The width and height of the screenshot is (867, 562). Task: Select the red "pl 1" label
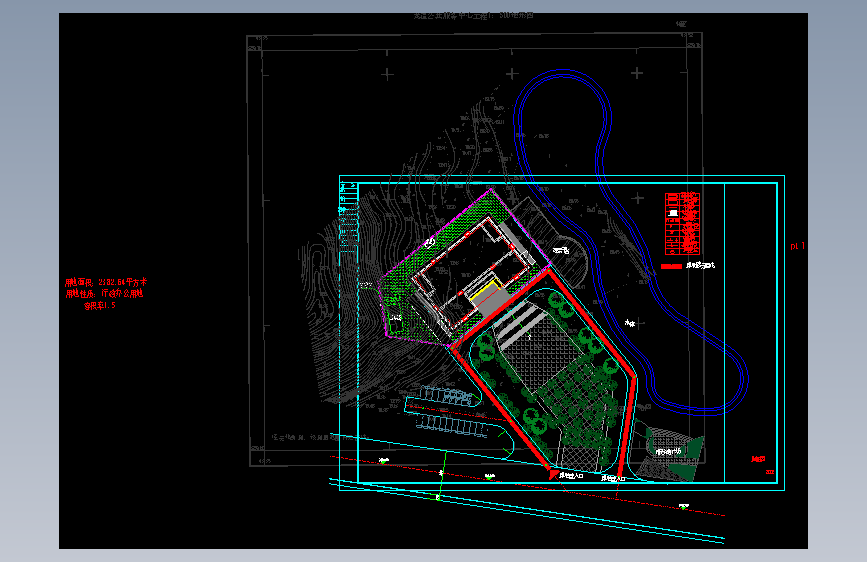click(x=797, y=246)
